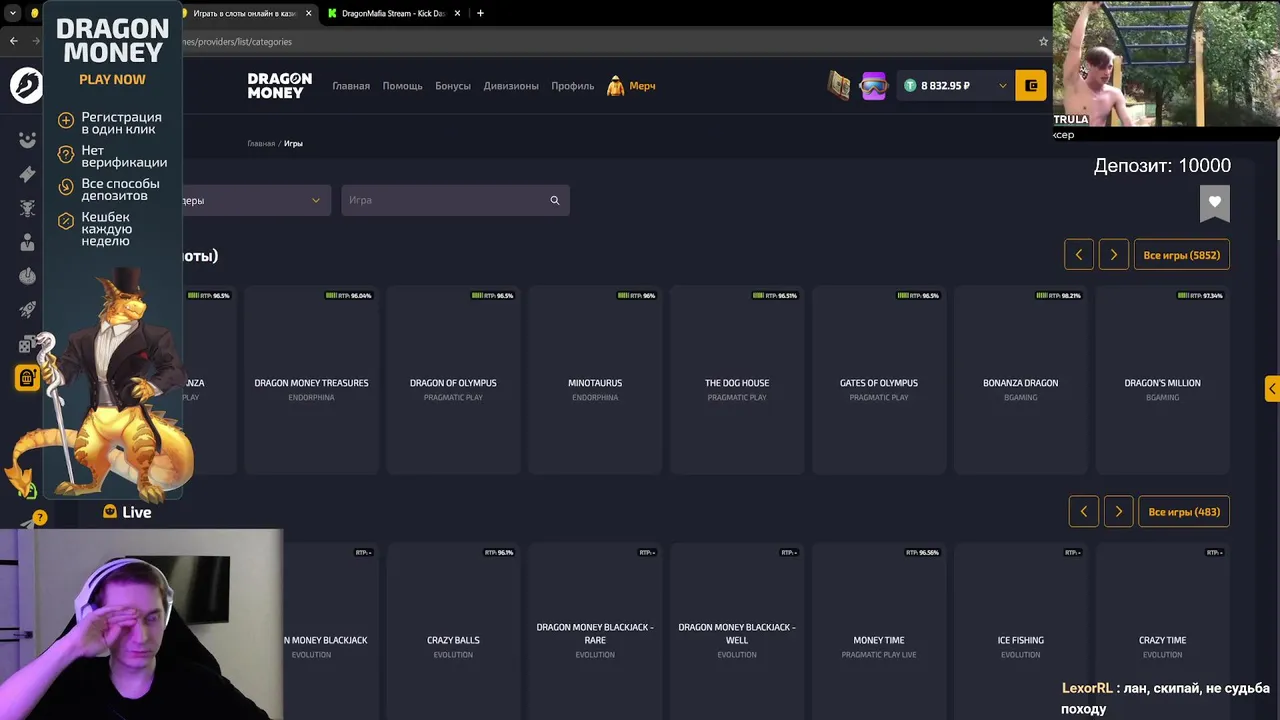Click the heart favorites bookmark
The width and height of the screenshot is (1280, 720).
[1215, 203]
